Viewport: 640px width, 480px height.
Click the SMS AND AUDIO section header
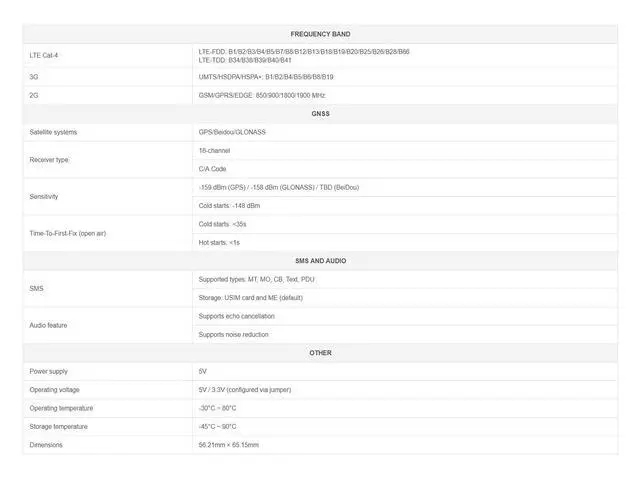[320, 261]
